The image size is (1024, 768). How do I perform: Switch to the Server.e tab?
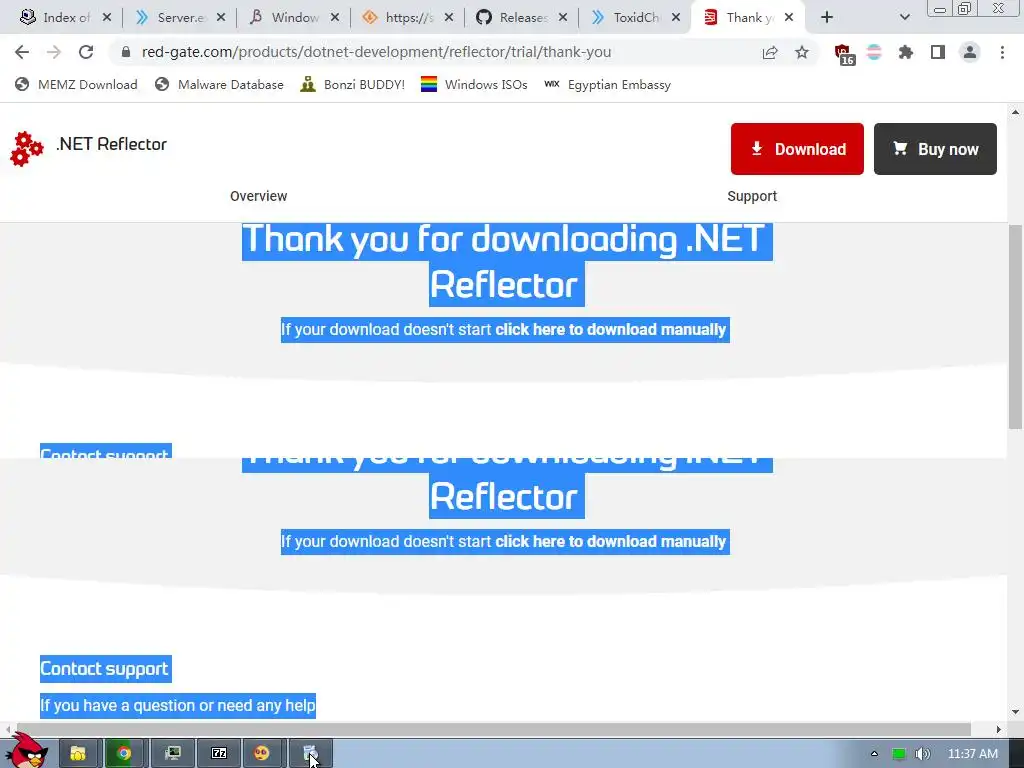click(178, 18)
